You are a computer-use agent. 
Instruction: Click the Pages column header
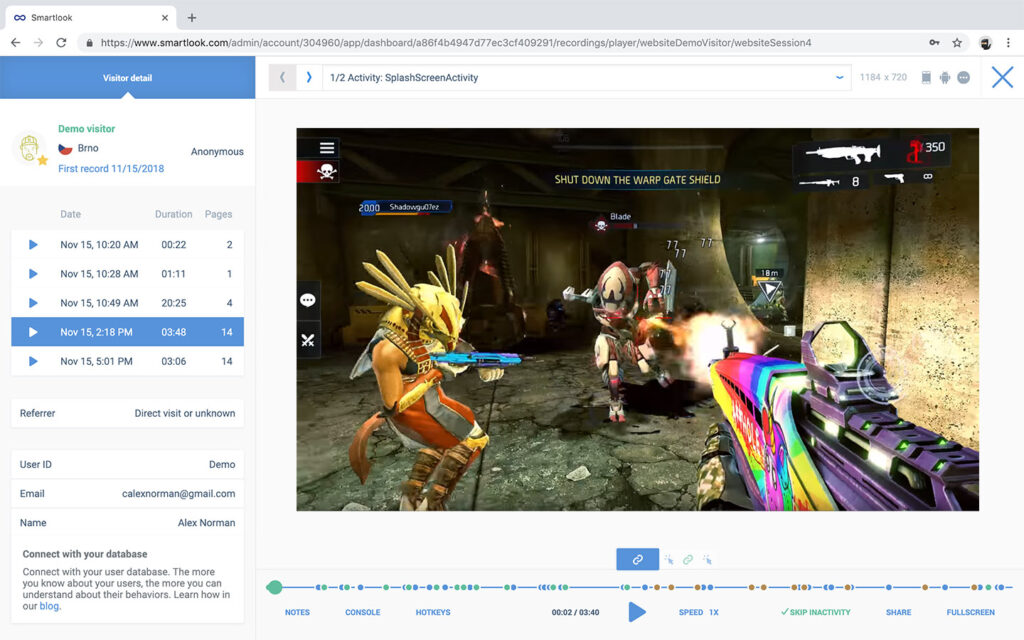(x=218, y=214)
